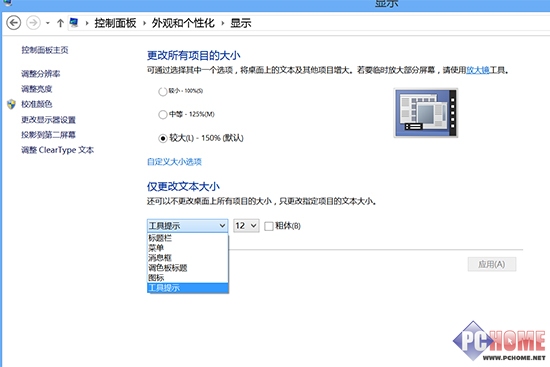Screen dimensions: 550x367
Task: Choose 调色板标题 from the dropdown list
Action: tap(188, 268)
